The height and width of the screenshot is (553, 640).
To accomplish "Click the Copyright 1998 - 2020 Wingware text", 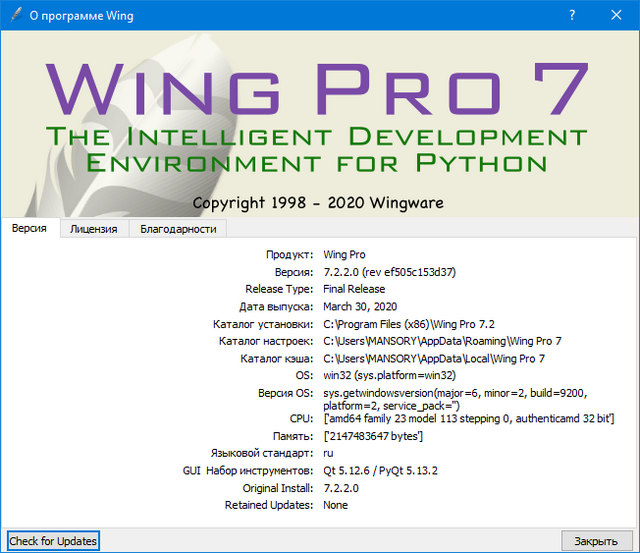I will 318,202.
